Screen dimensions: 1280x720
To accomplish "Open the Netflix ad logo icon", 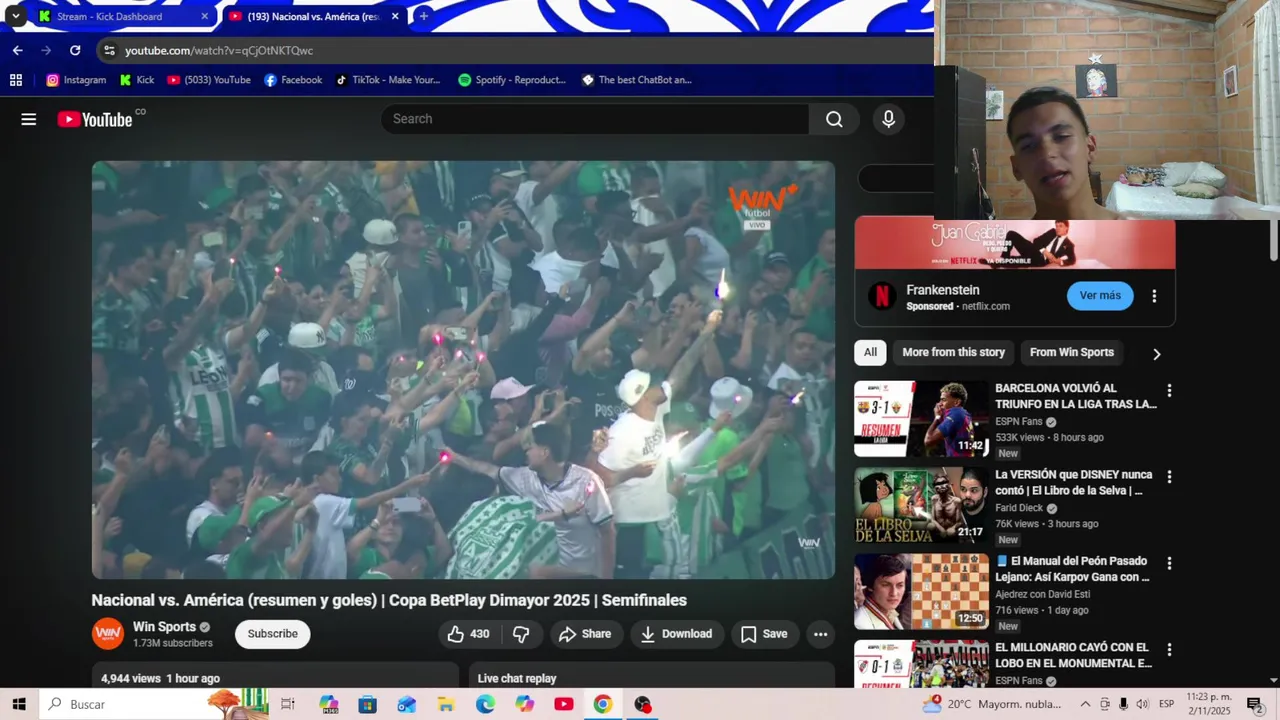I will point(881,296).
